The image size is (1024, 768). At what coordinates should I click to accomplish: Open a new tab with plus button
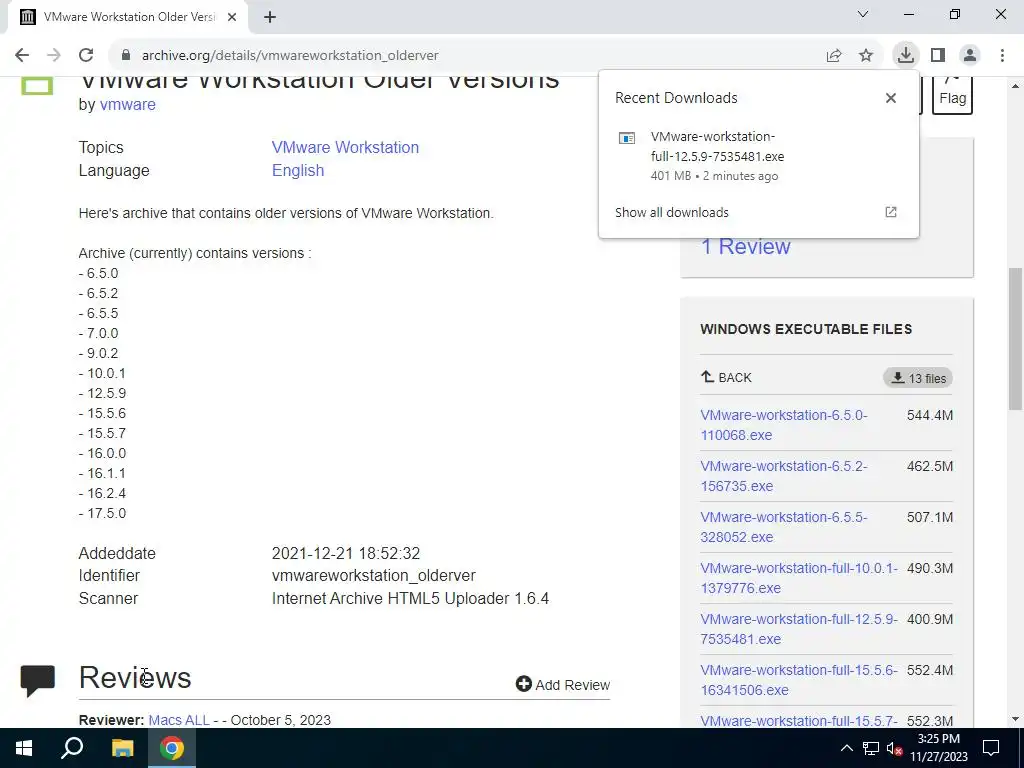point(270,17)
